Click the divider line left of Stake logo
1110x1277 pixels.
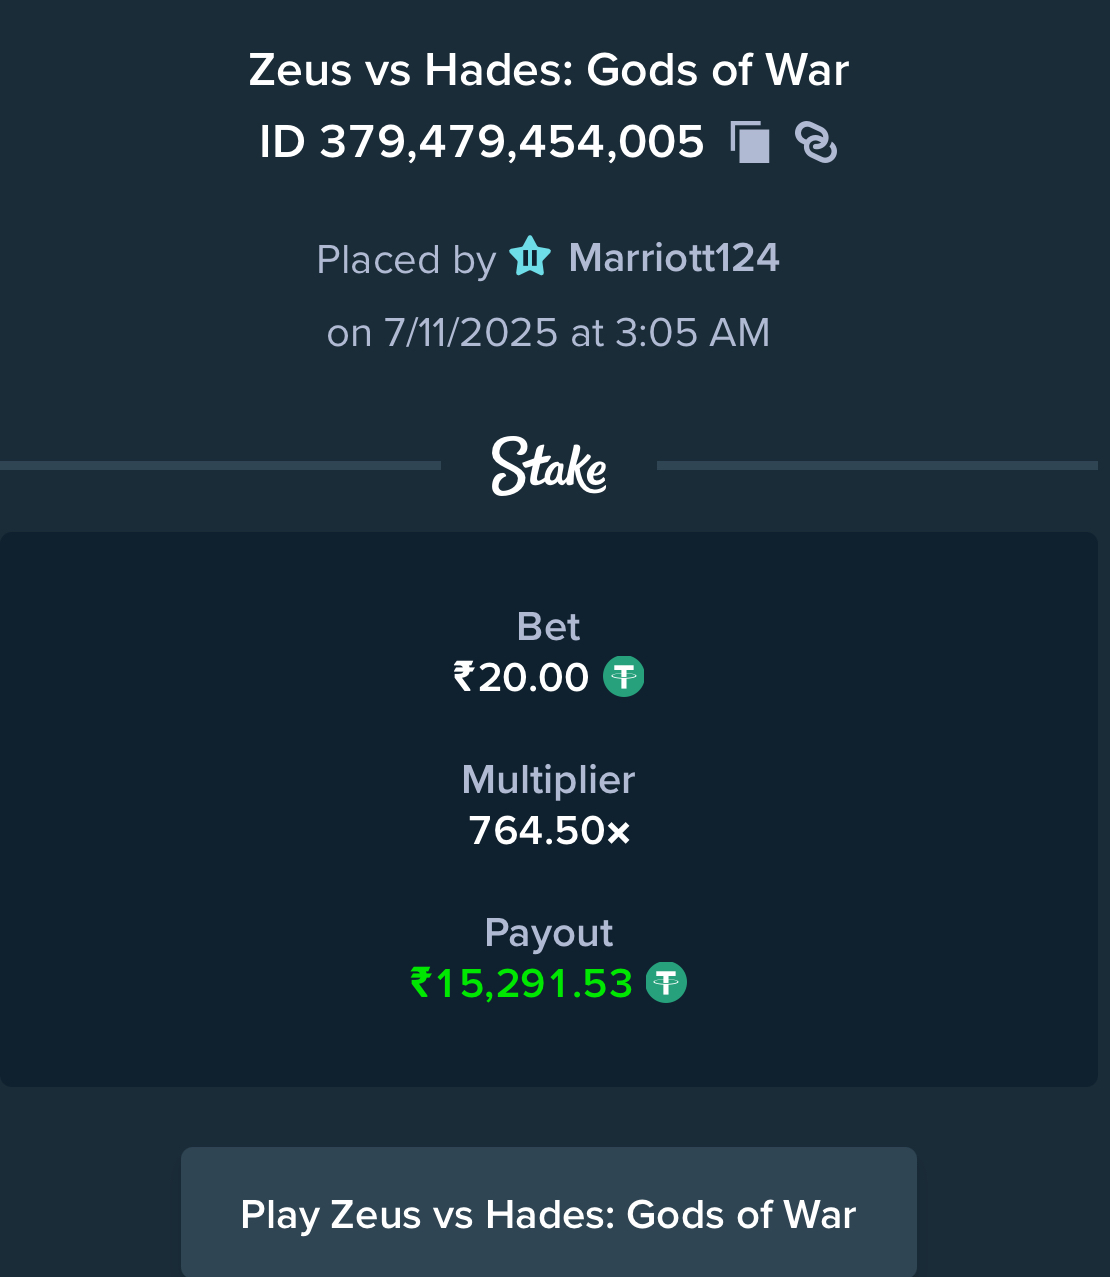220,465
